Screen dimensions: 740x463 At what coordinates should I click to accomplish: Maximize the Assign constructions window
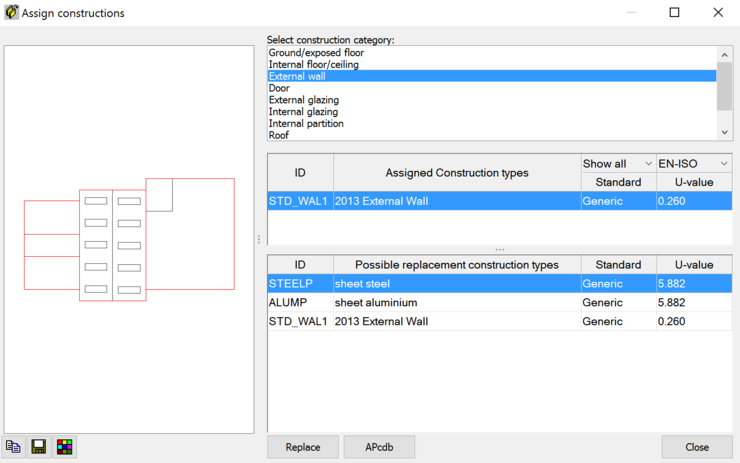[674, 13]
